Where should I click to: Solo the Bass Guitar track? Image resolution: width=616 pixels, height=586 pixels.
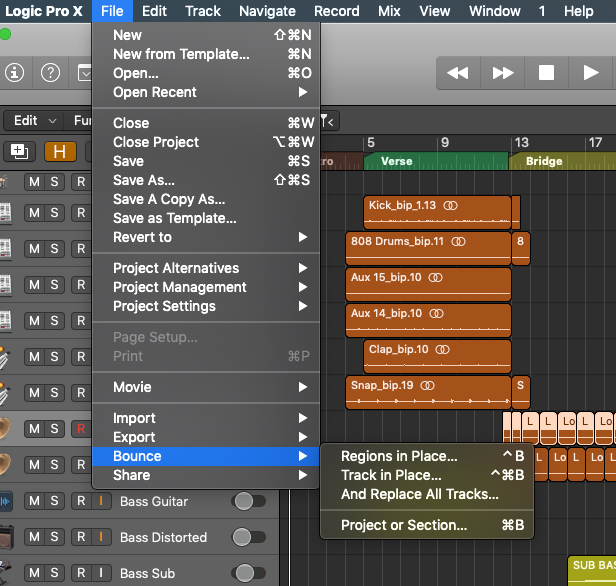pos(54,501)
